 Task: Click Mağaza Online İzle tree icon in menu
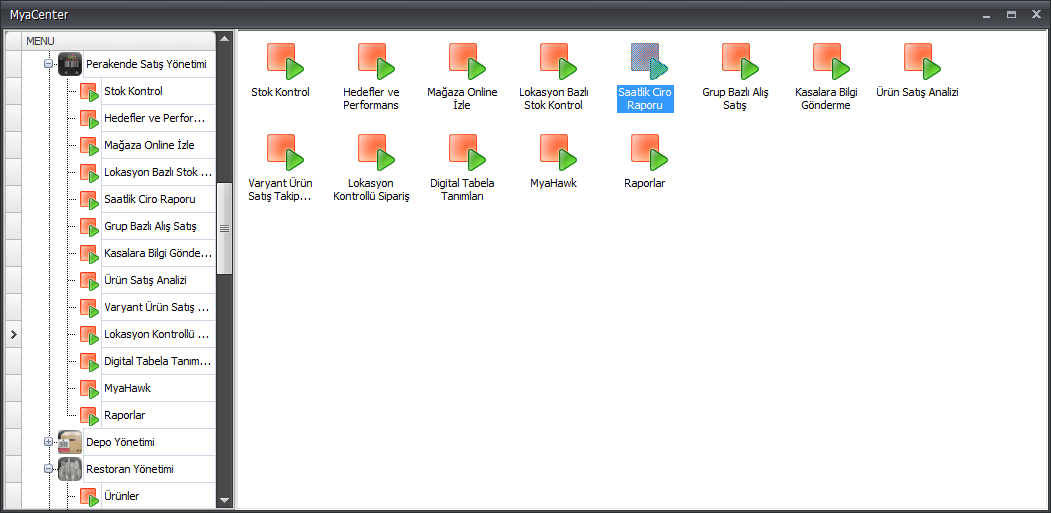coord(89,146)
